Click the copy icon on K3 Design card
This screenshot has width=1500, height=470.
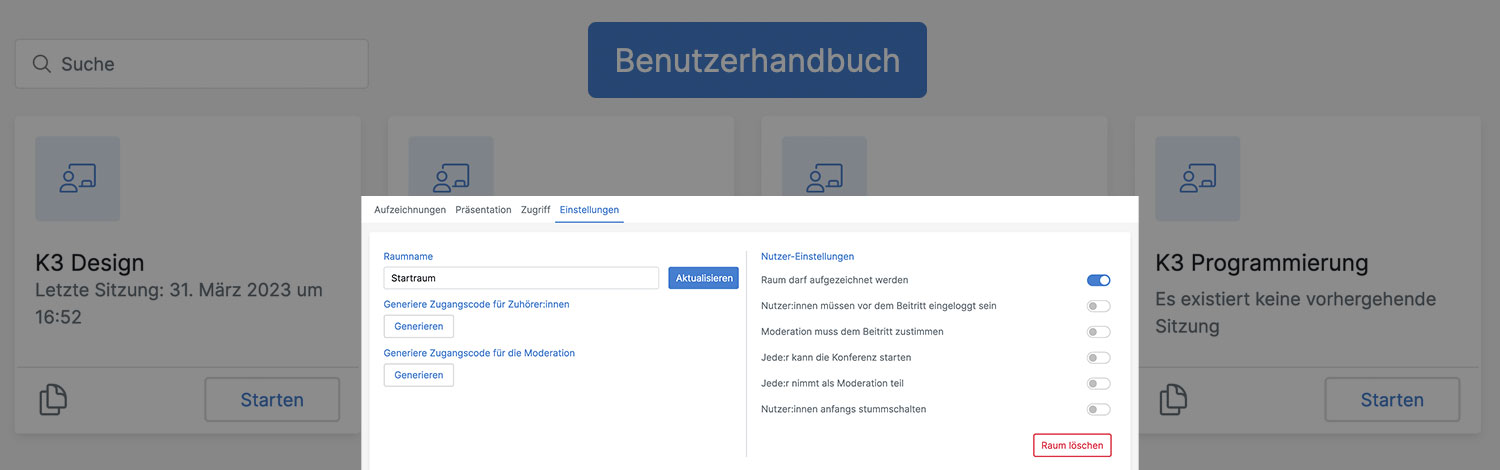click(x=53, y=400)
